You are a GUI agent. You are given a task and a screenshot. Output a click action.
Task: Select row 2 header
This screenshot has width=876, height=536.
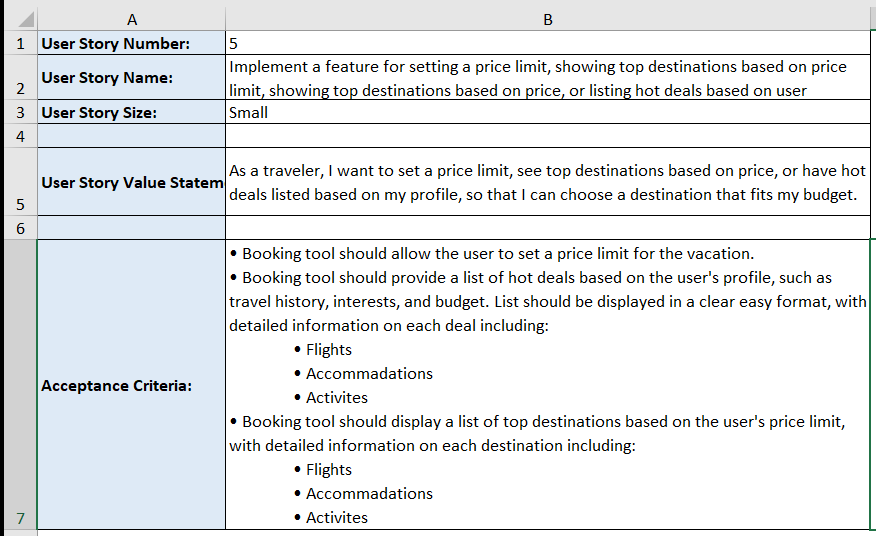coord(20,77)
